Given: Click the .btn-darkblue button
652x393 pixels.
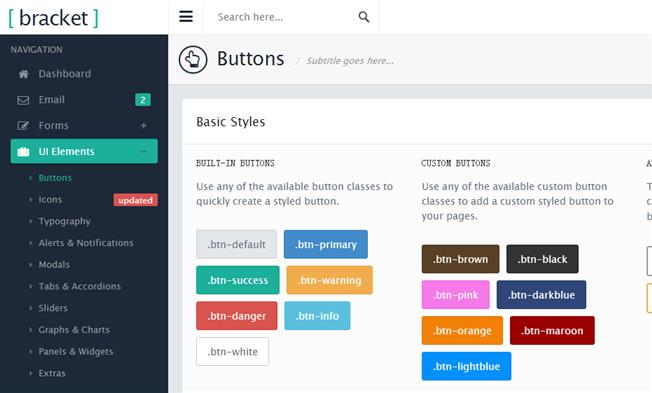Looking at the screenshot, I should tap(541, 295).
